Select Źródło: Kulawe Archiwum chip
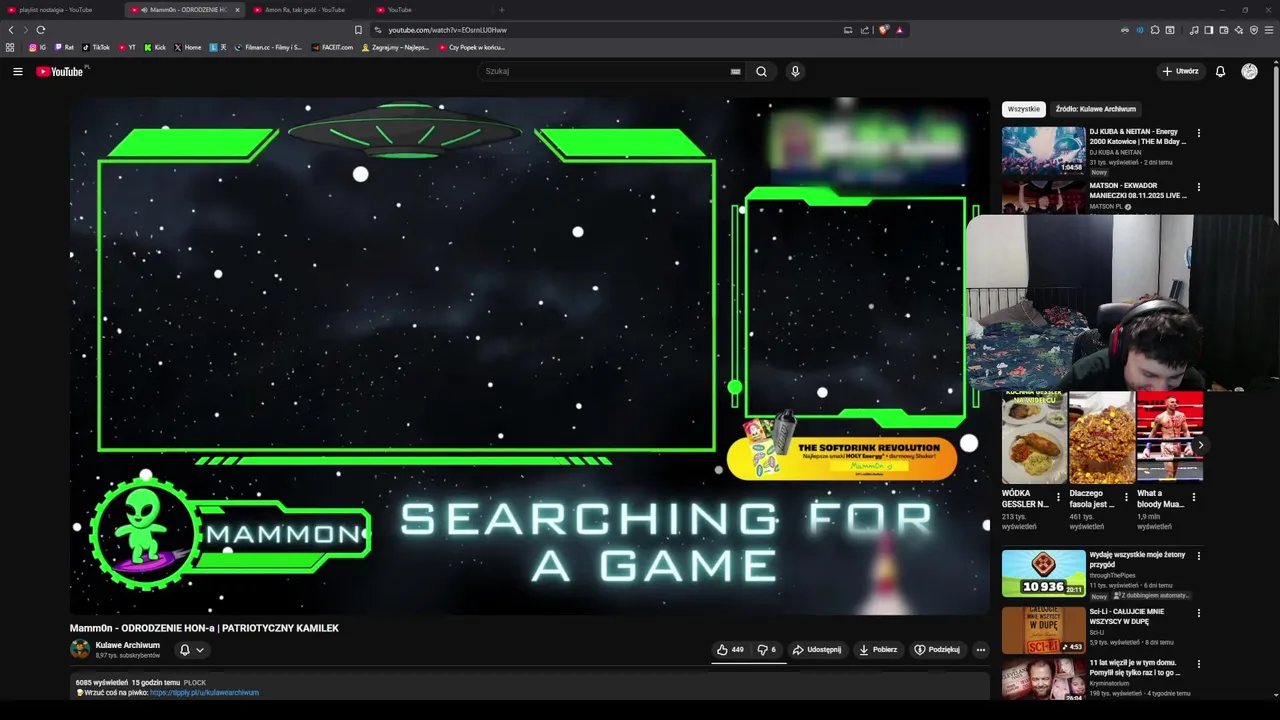 tap(1096, 109)
